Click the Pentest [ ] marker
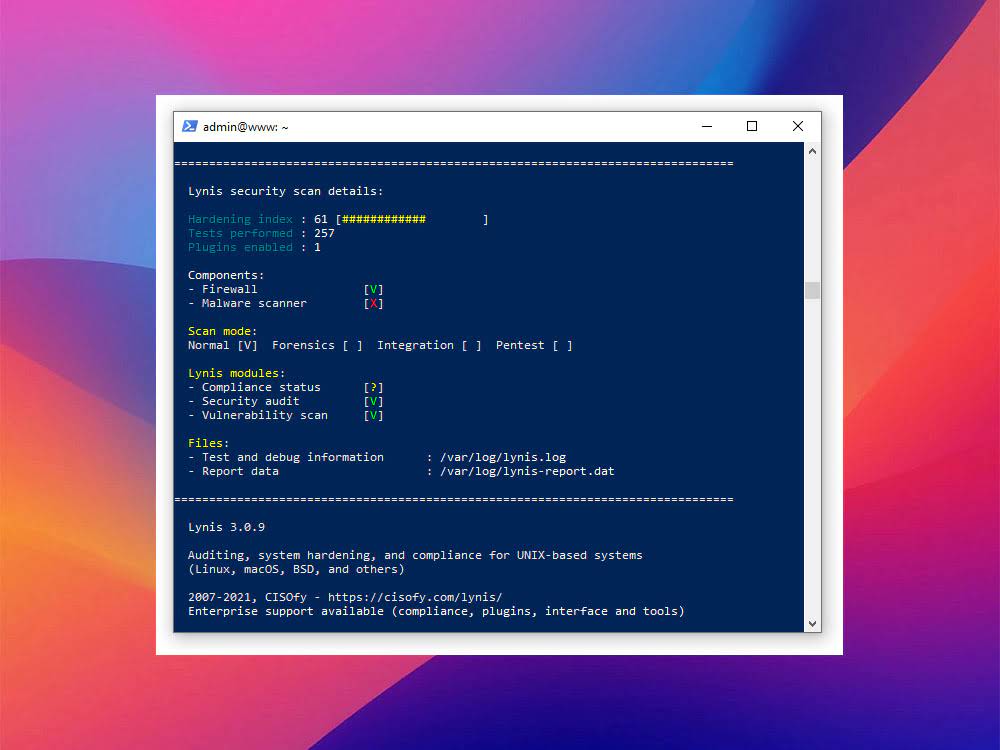1000x750 pixels. pos(562,346)
